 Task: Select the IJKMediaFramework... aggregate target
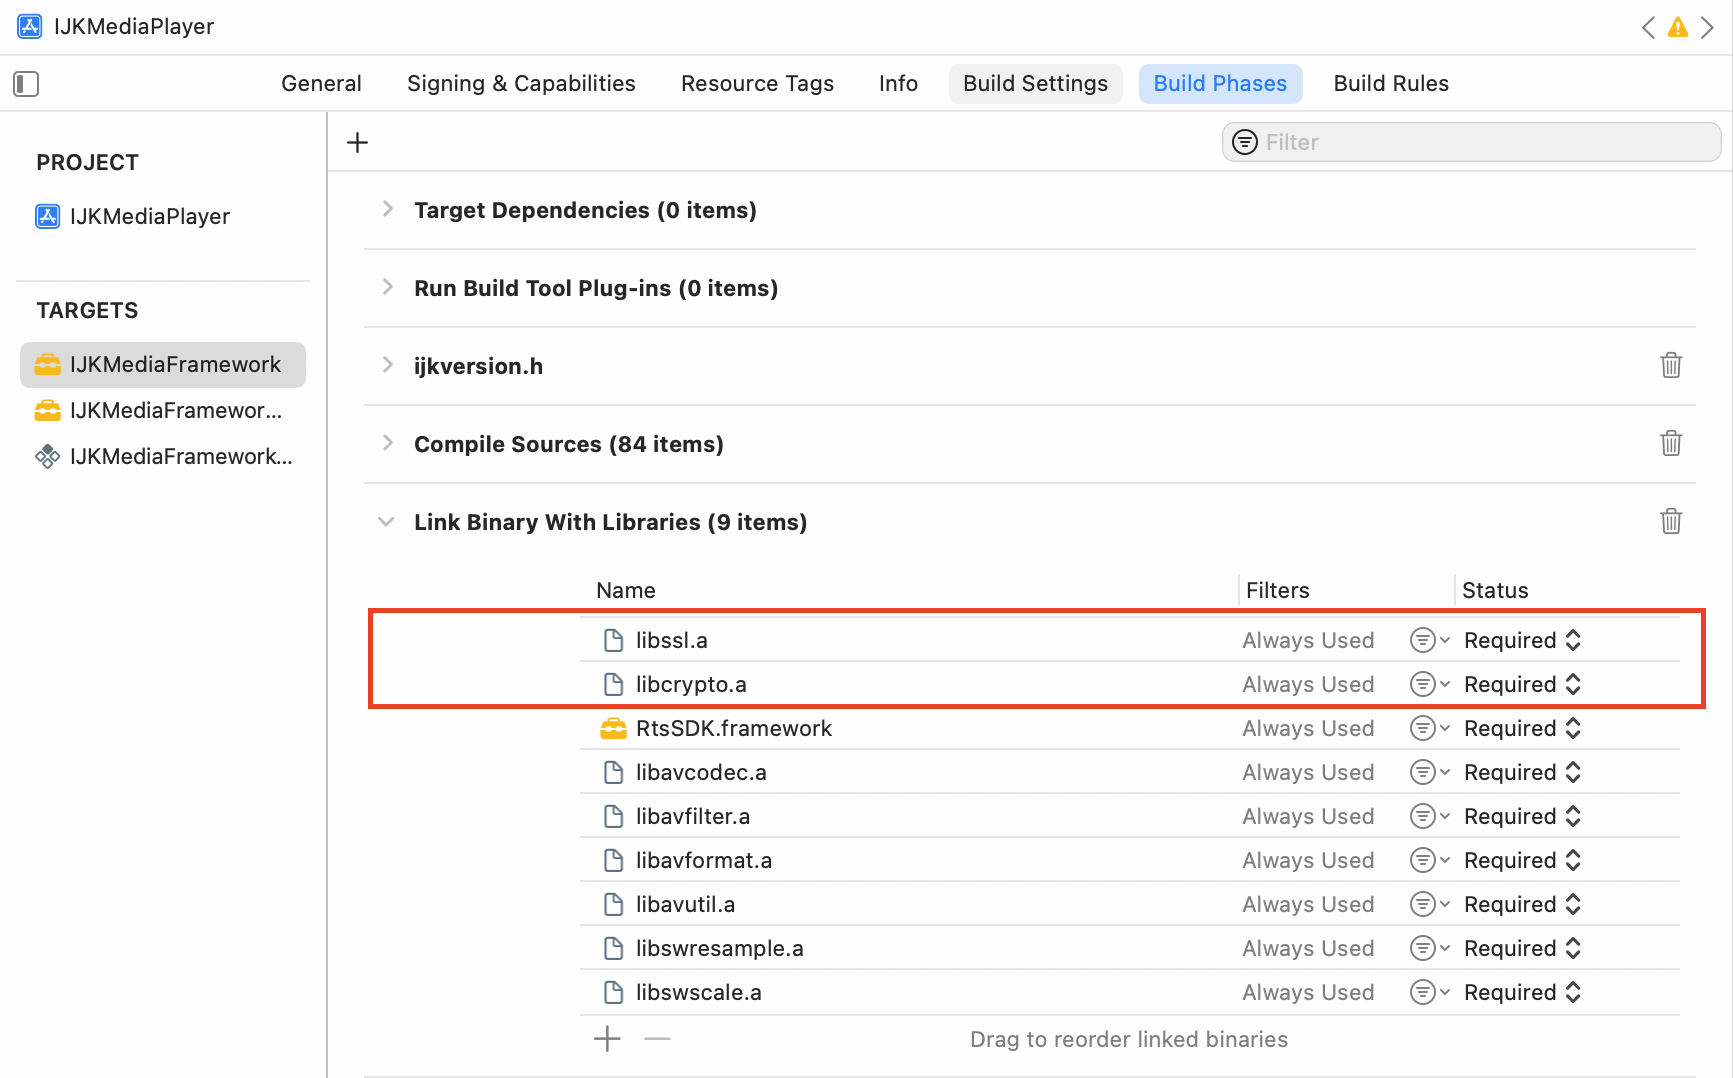(163, 456)
